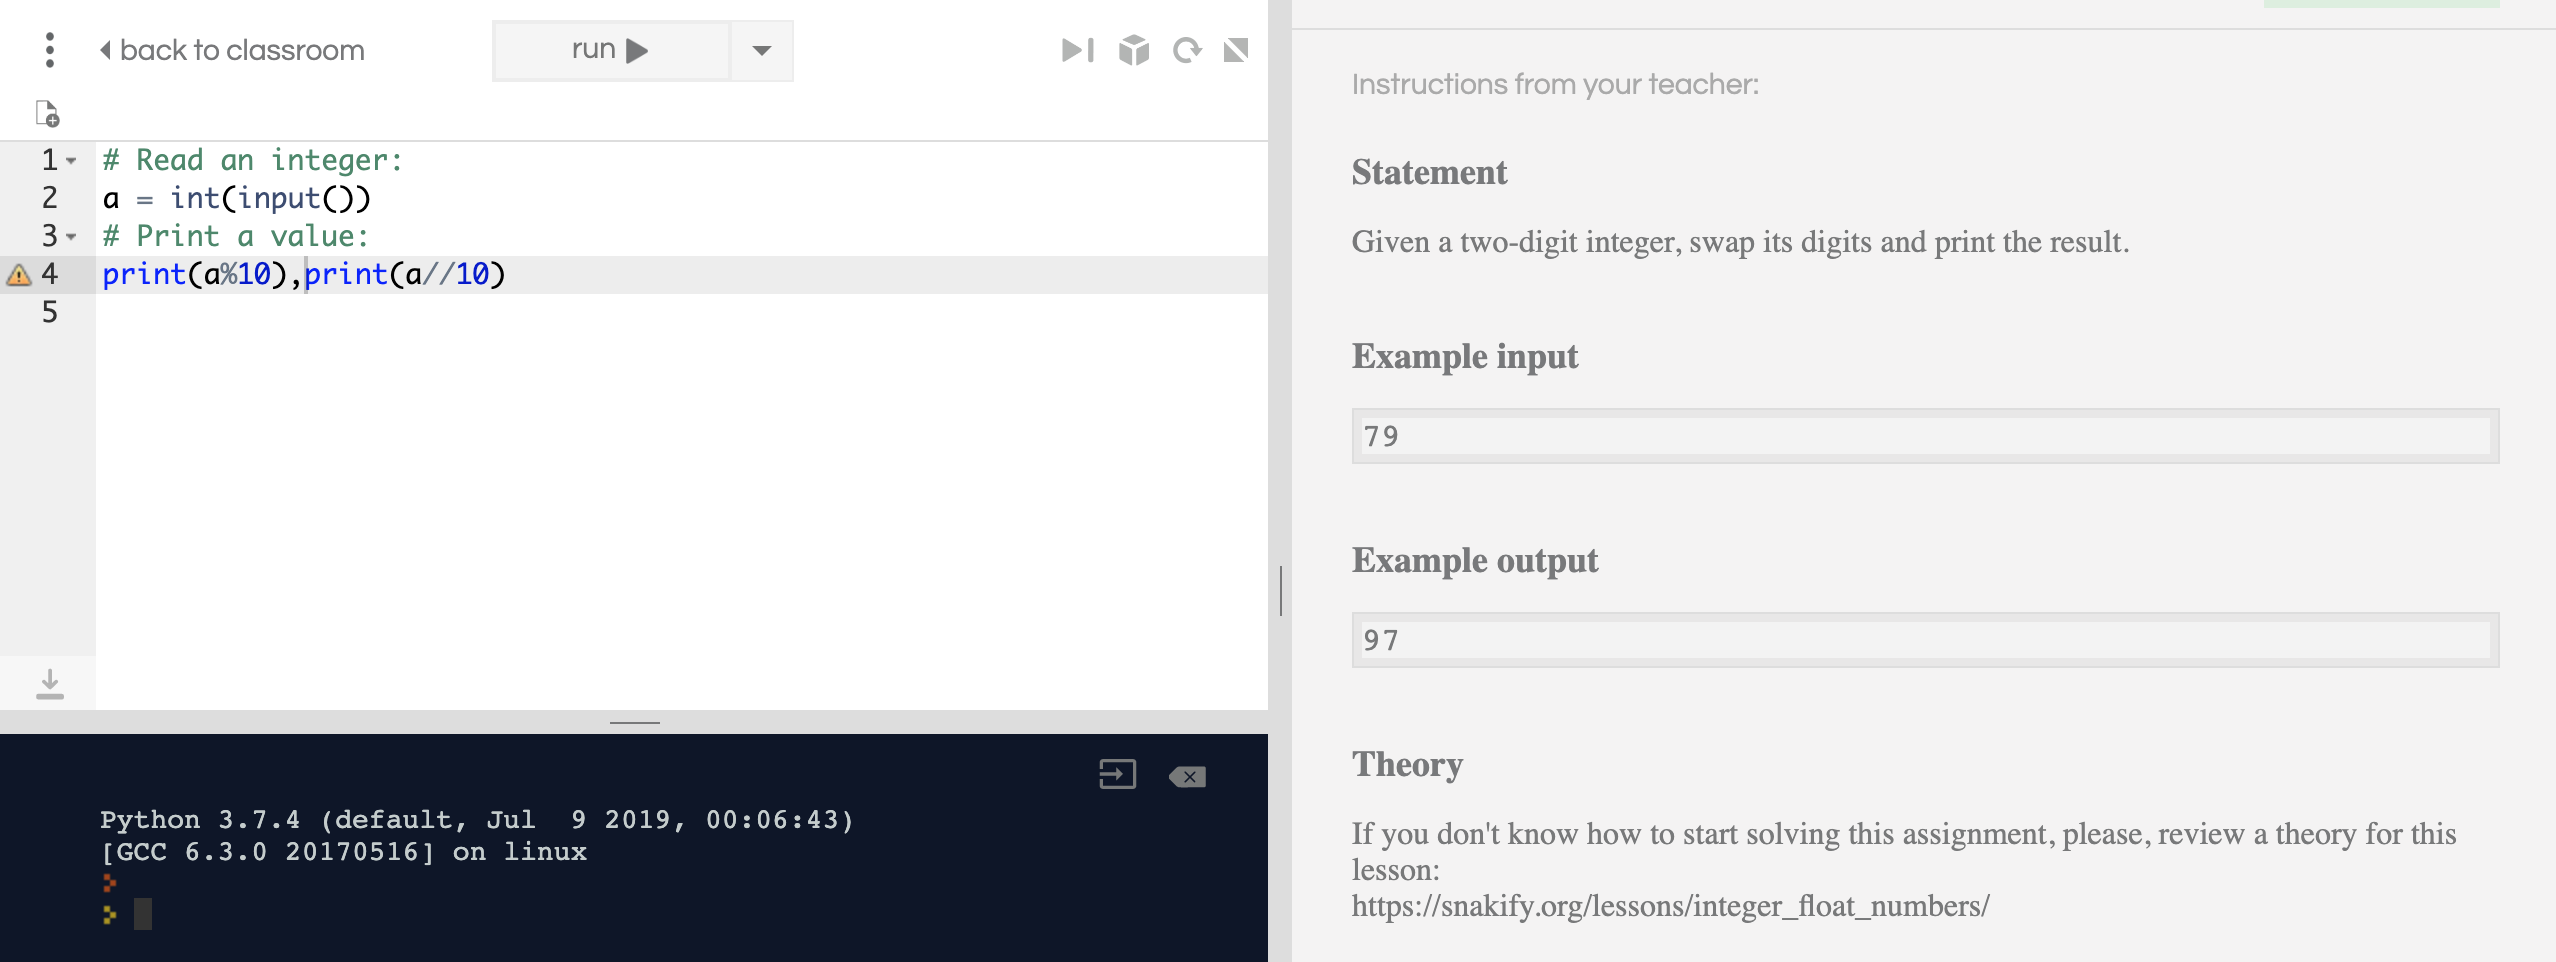The width and height of the screenshot is (2556, 962).
Task: Click the restart interpreter icon
Action: (1188, 49)
